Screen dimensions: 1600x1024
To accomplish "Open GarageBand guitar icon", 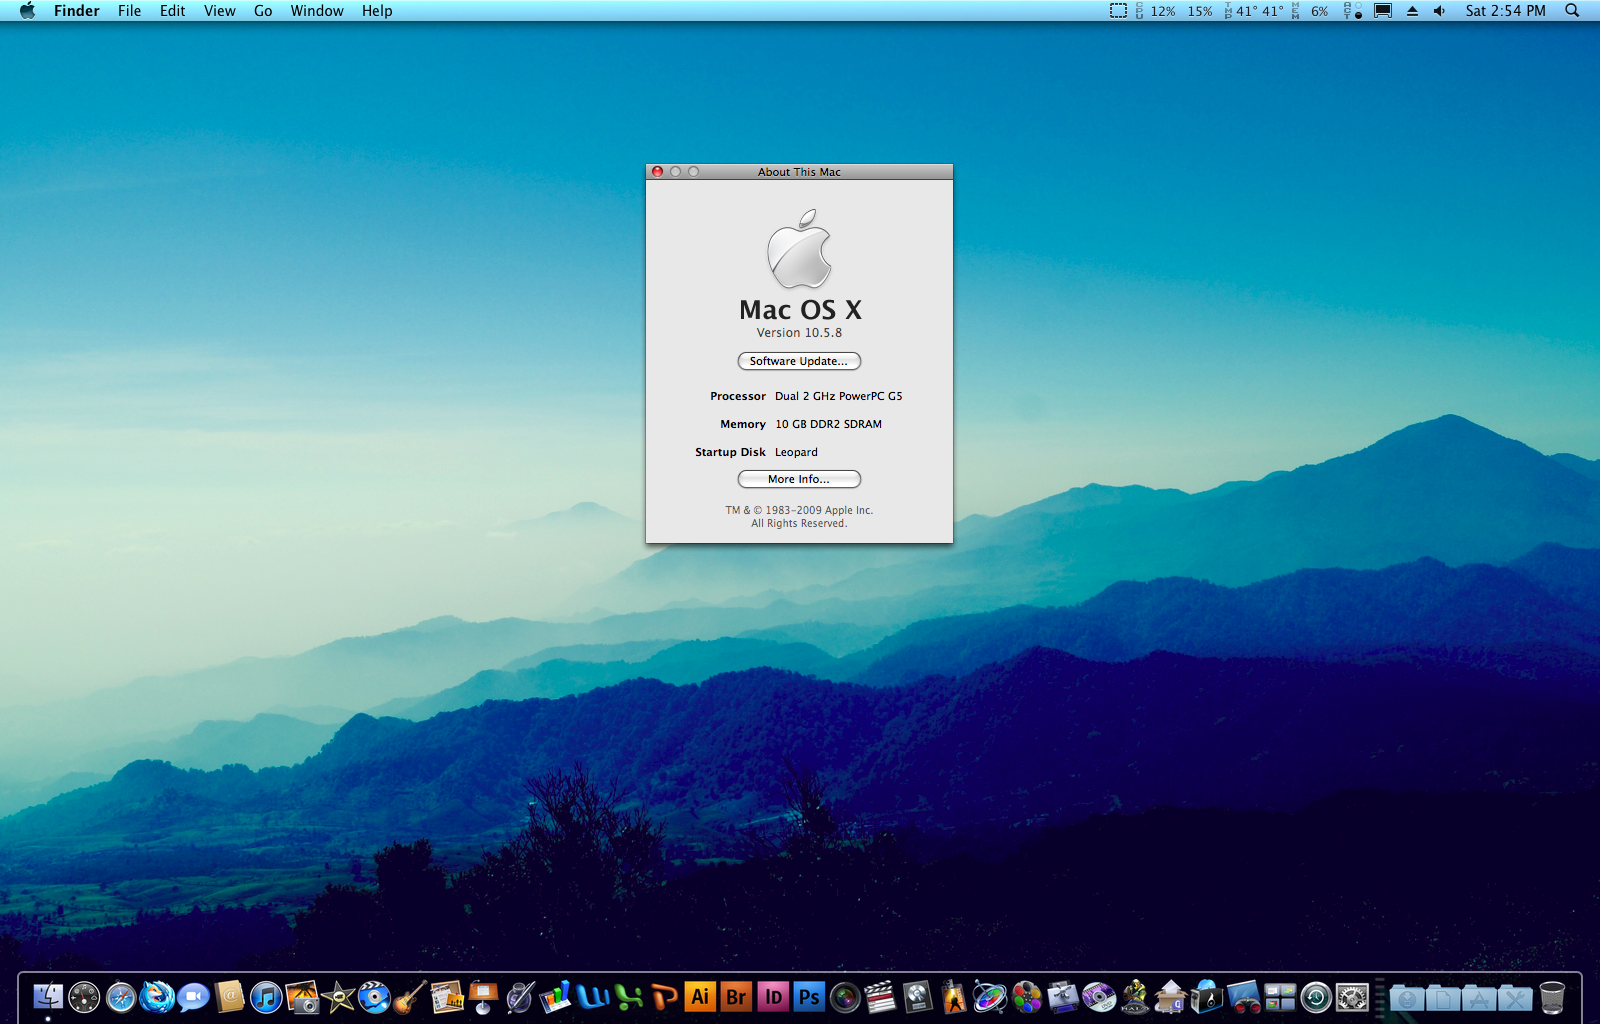I will coord(410,997).
